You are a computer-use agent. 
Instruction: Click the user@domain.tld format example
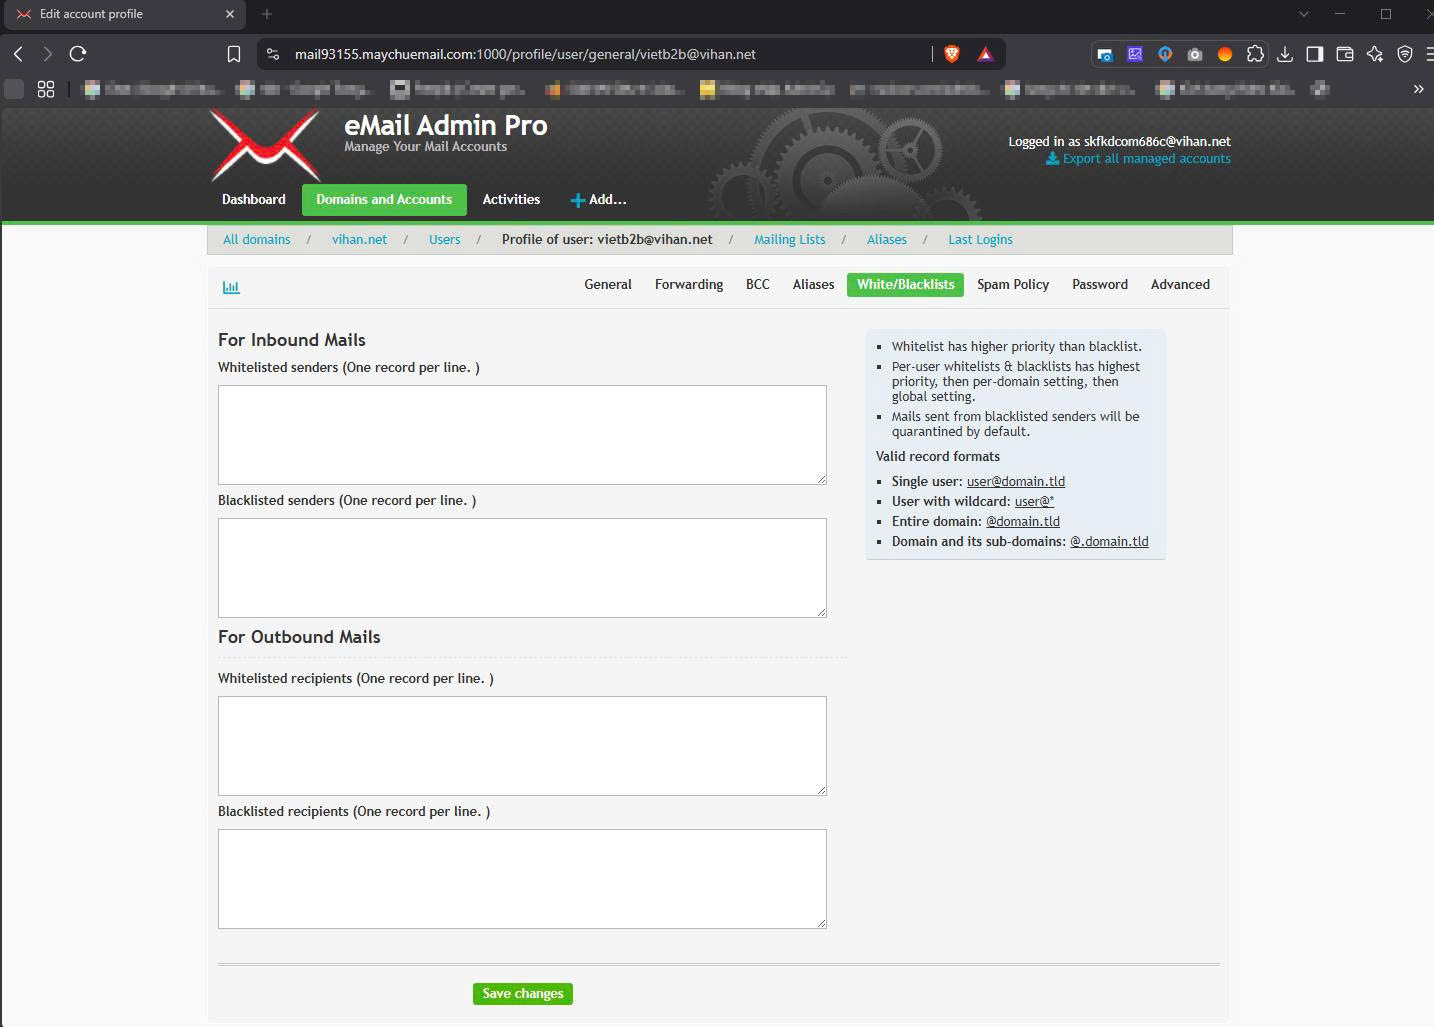coord(1015,482)
